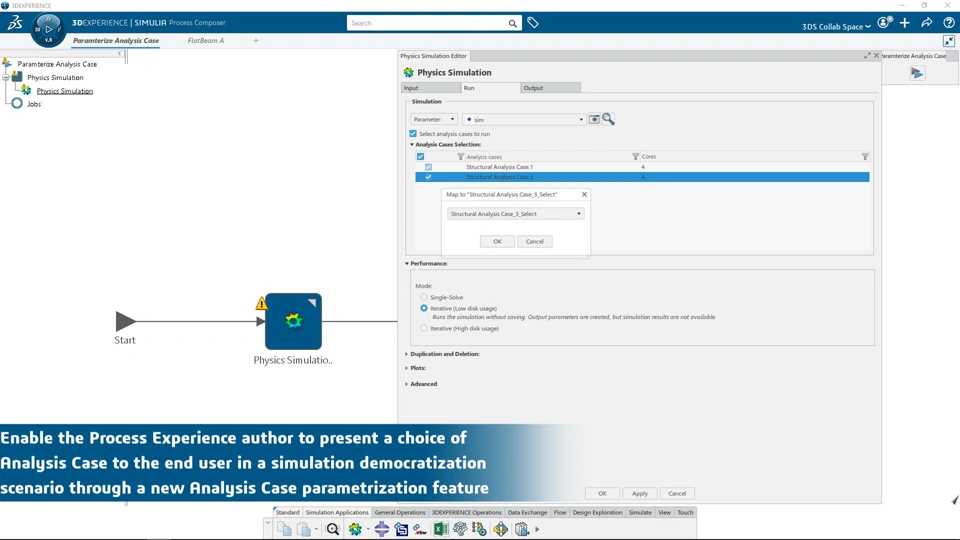Click Cancel at bottom of editor
960x540 pixels.
(677, 493)
